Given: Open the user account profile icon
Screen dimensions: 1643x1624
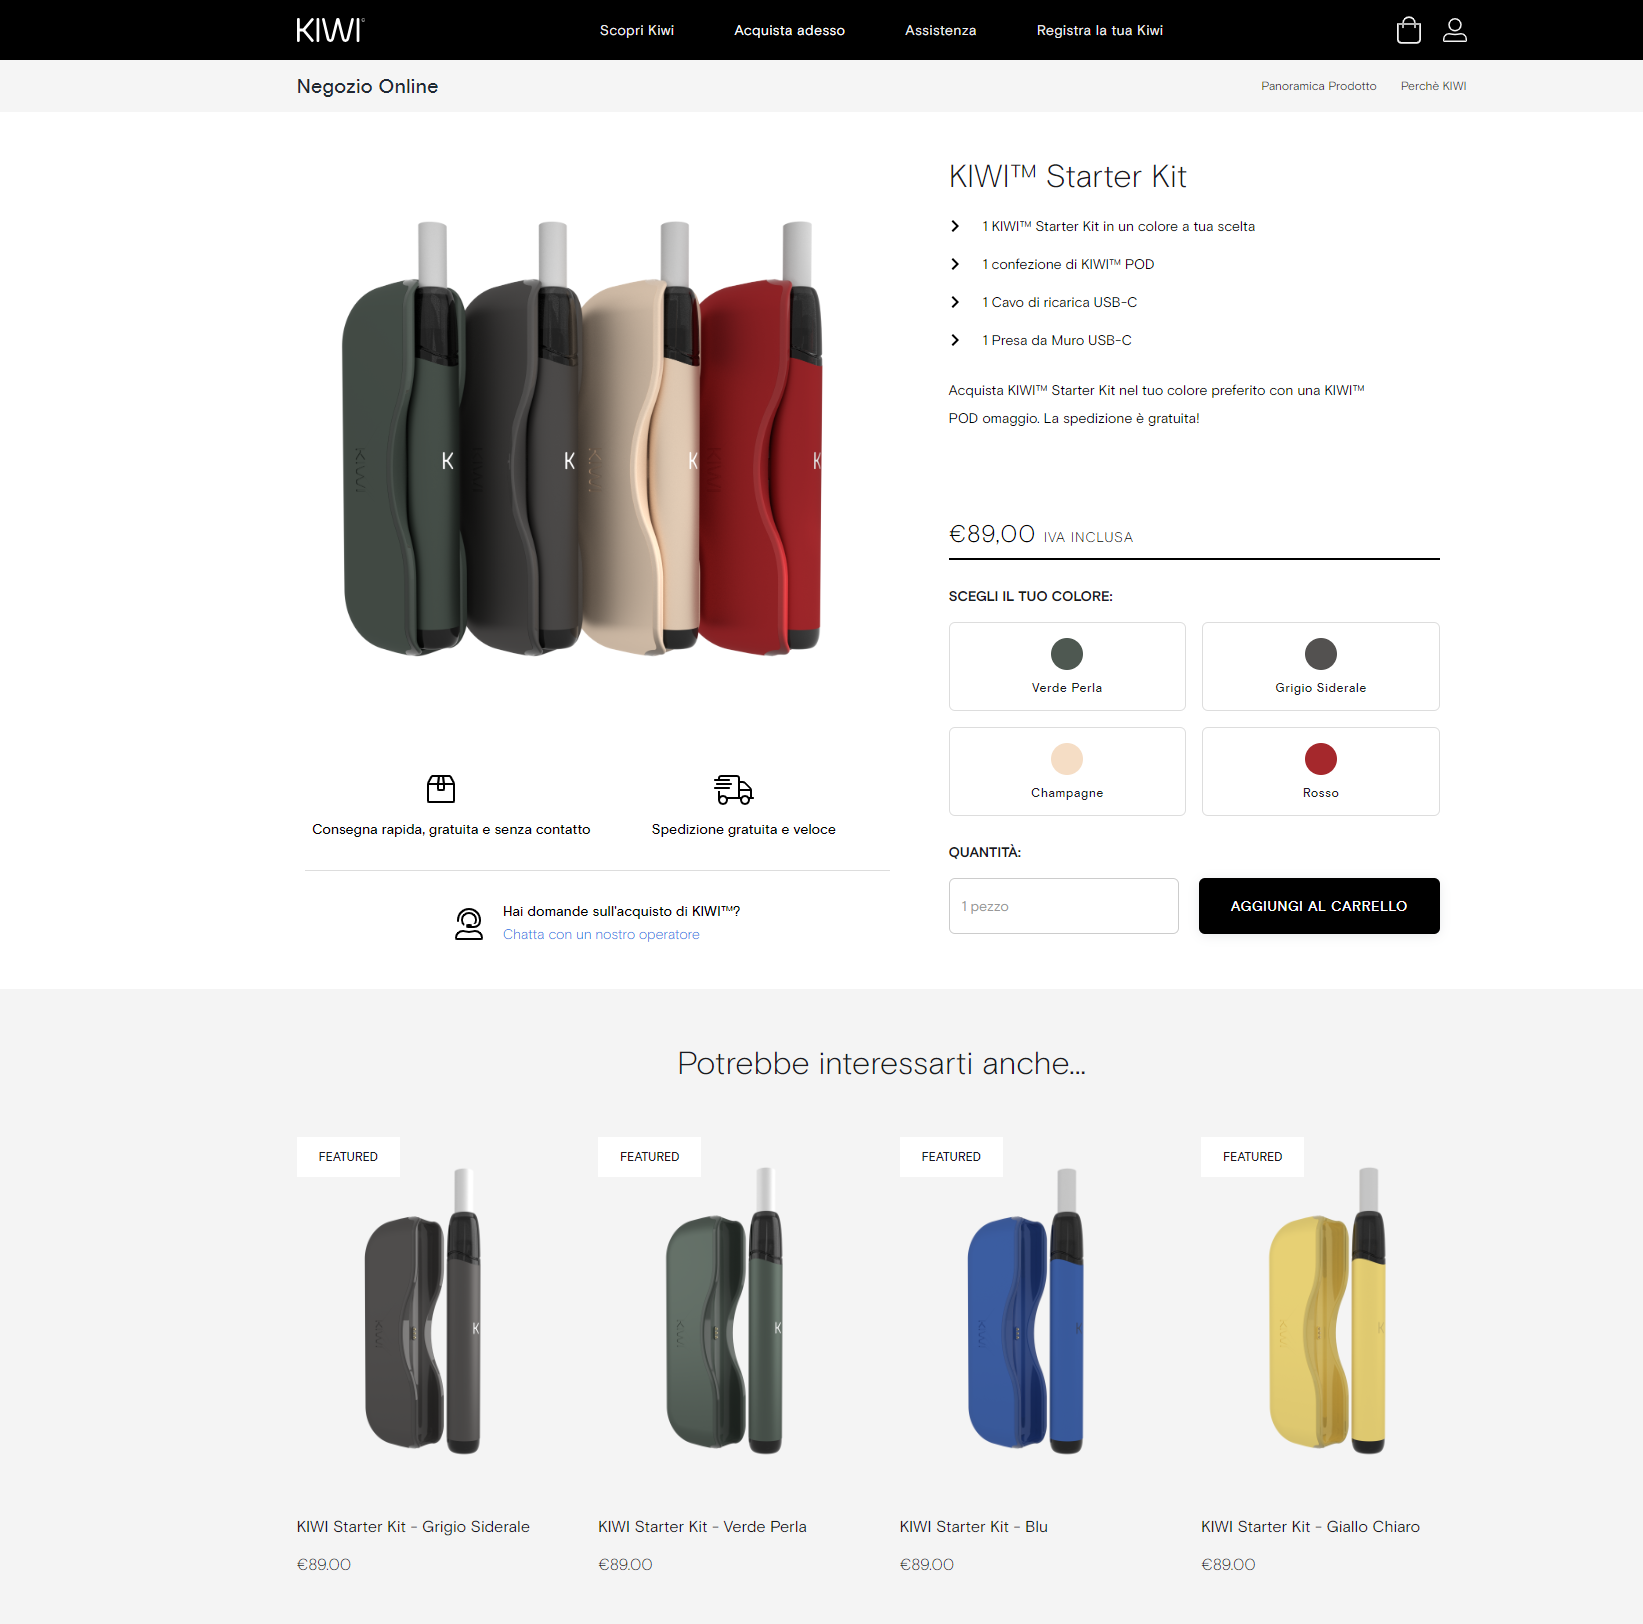Looking at the screenshot, I should (1455, 30).
